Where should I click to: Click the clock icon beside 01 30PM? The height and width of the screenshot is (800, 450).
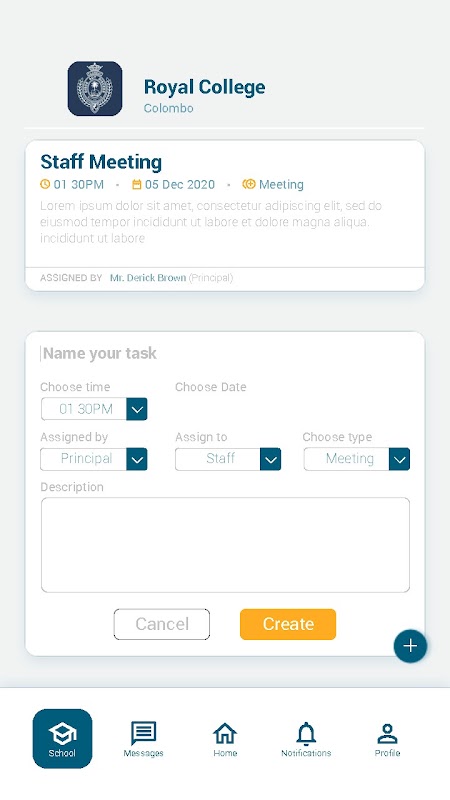45,184
